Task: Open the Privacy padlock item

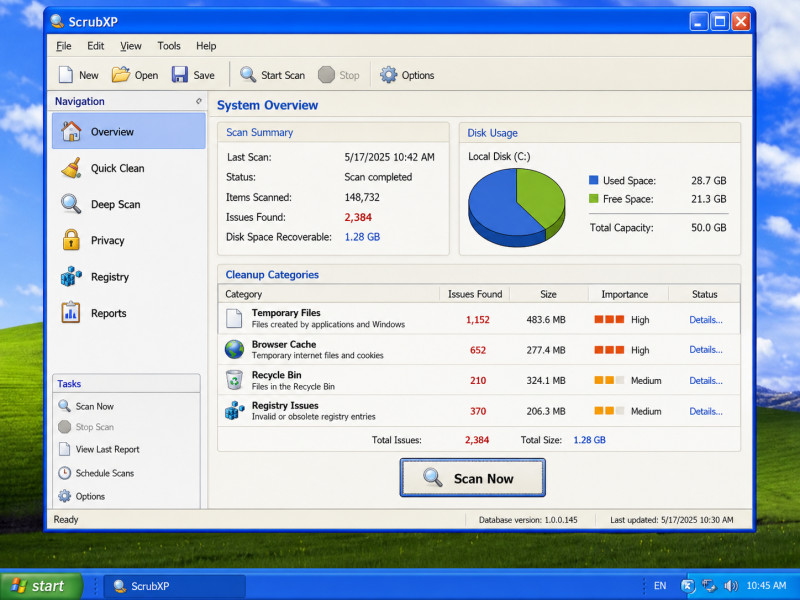Action: pyautogui.click(x=71, y=240)
